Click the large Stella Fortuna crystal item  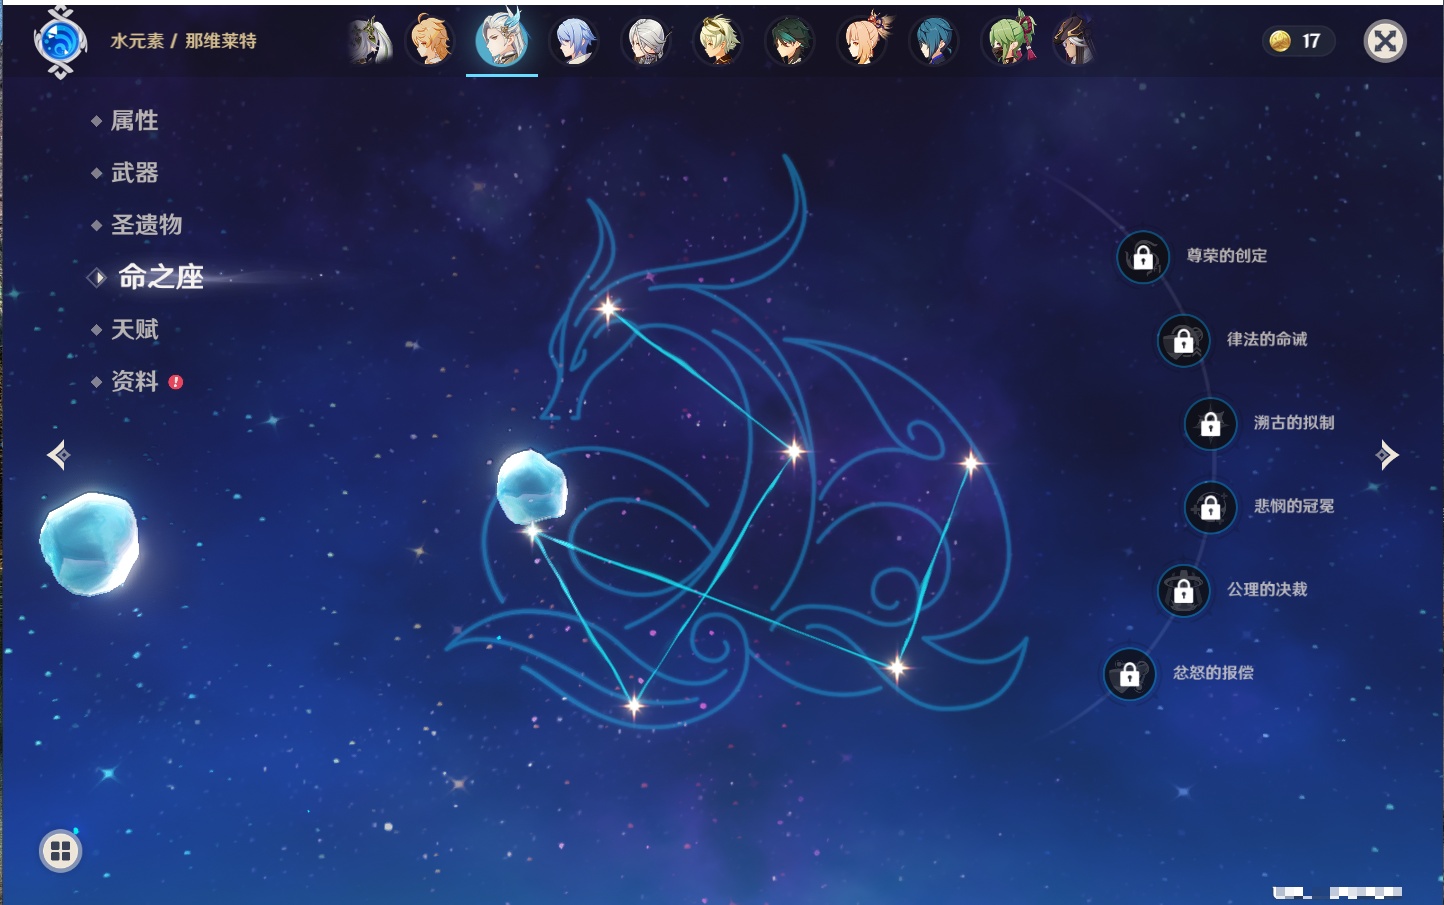click(89, 543)
